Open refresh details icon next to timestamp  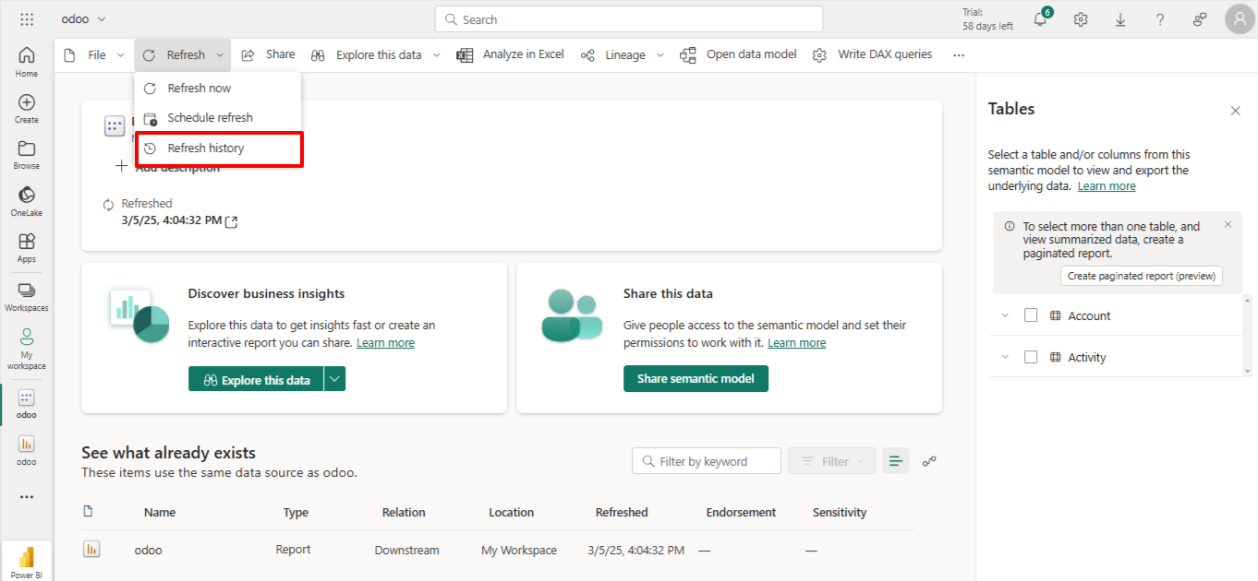[232, 222]
